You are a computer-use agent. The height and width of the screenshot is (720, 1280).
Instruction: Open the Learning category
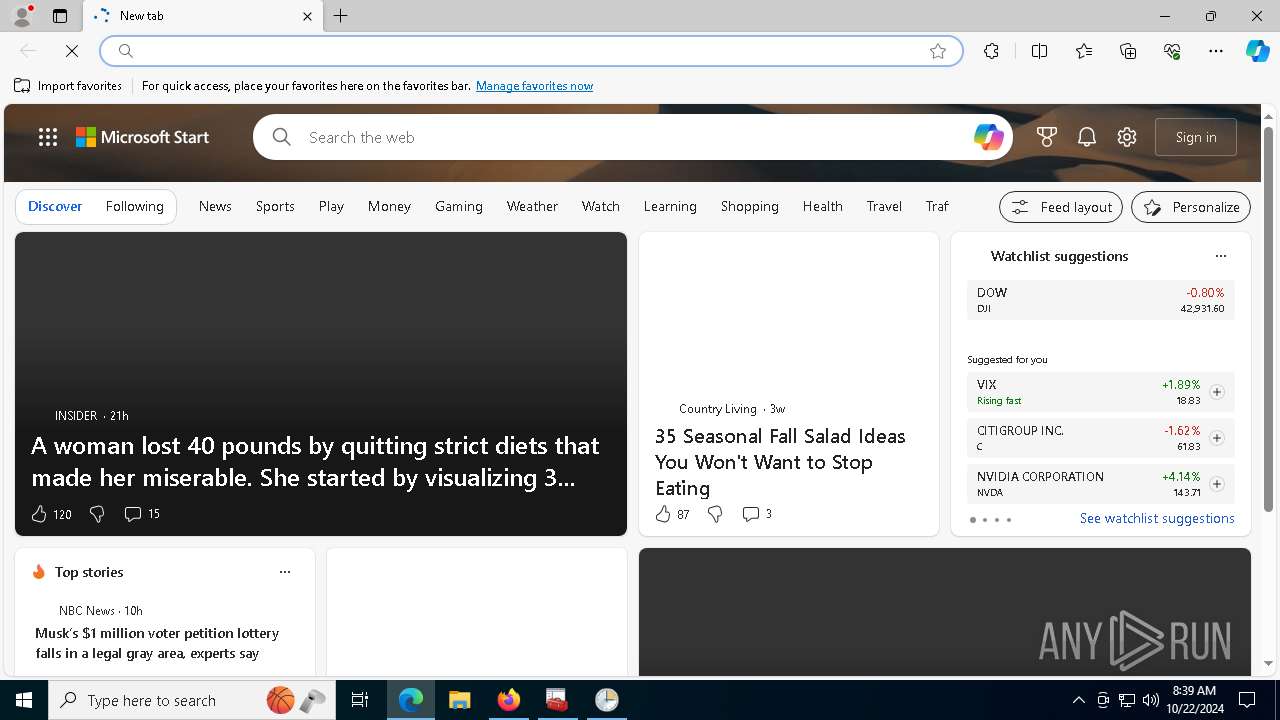click(x=670, y=206)
